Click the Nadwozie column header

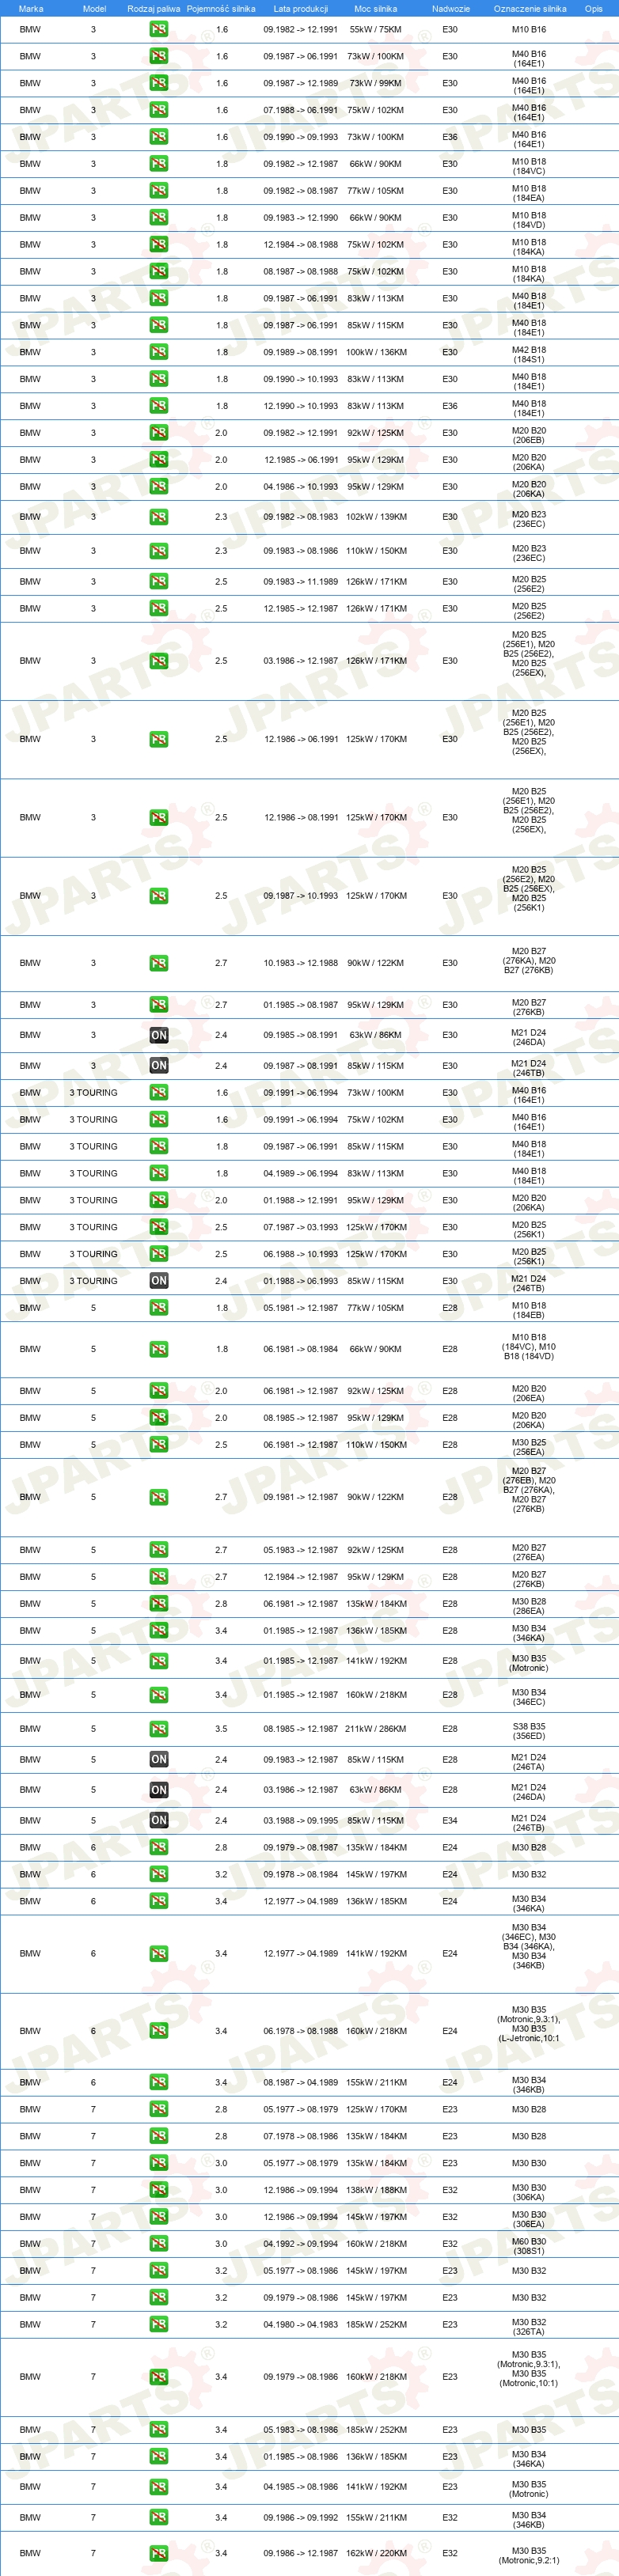pos(451,9)
